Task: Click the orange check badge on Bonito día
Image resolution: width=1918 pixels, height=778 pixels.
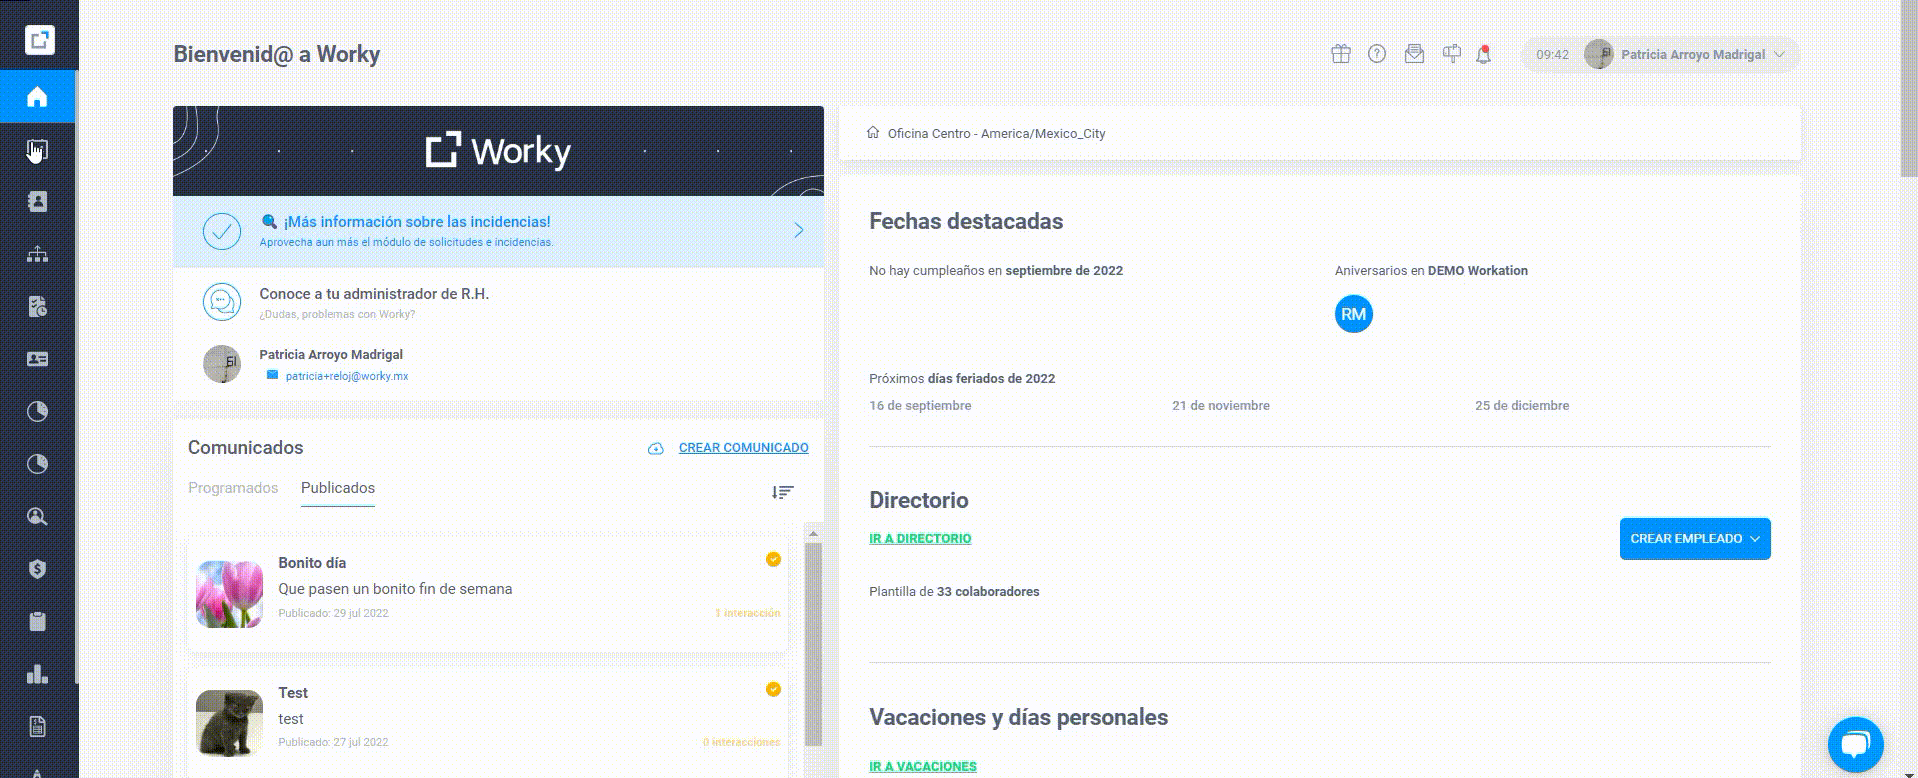Action: (773, 559)
